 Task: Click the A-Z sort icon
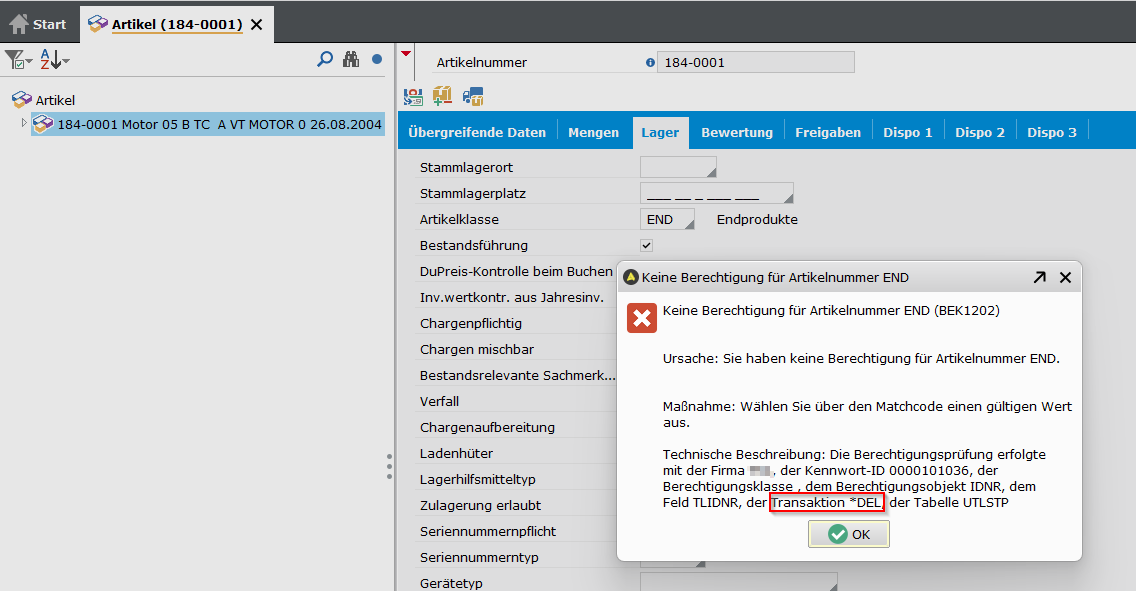coord(51,60)
